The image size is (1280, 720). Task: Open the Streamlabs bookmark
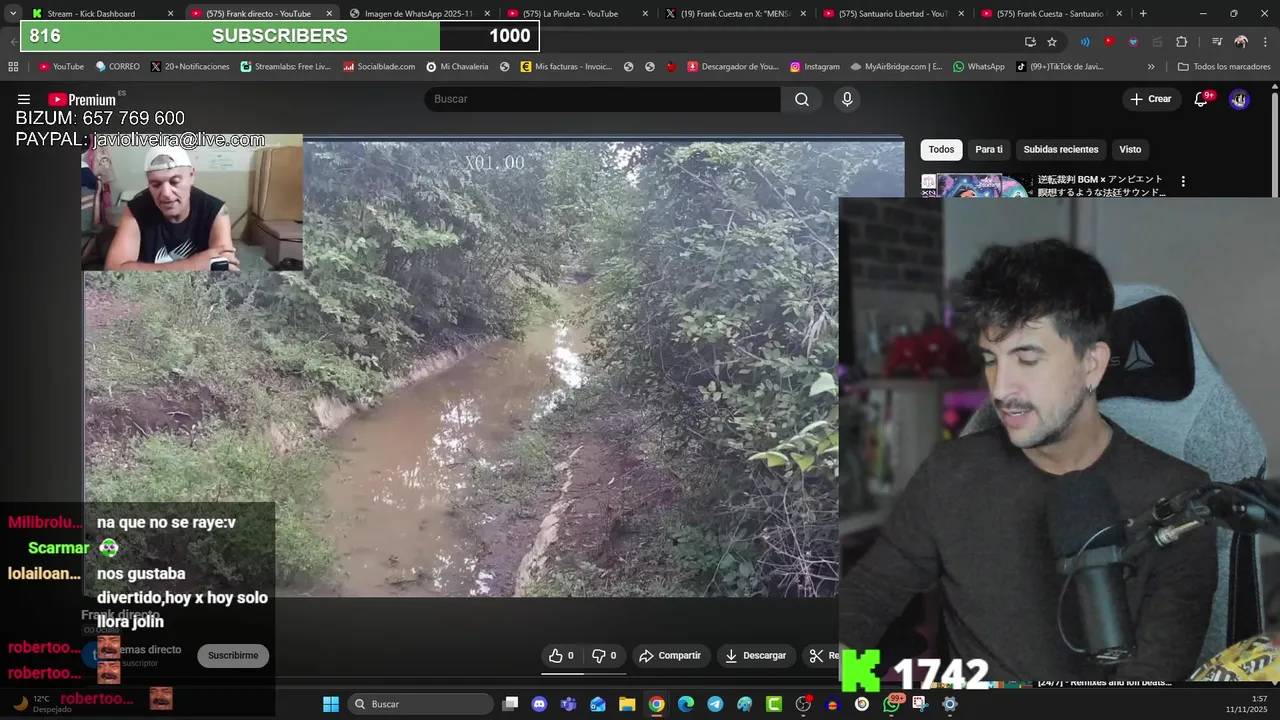pos(286,66)
